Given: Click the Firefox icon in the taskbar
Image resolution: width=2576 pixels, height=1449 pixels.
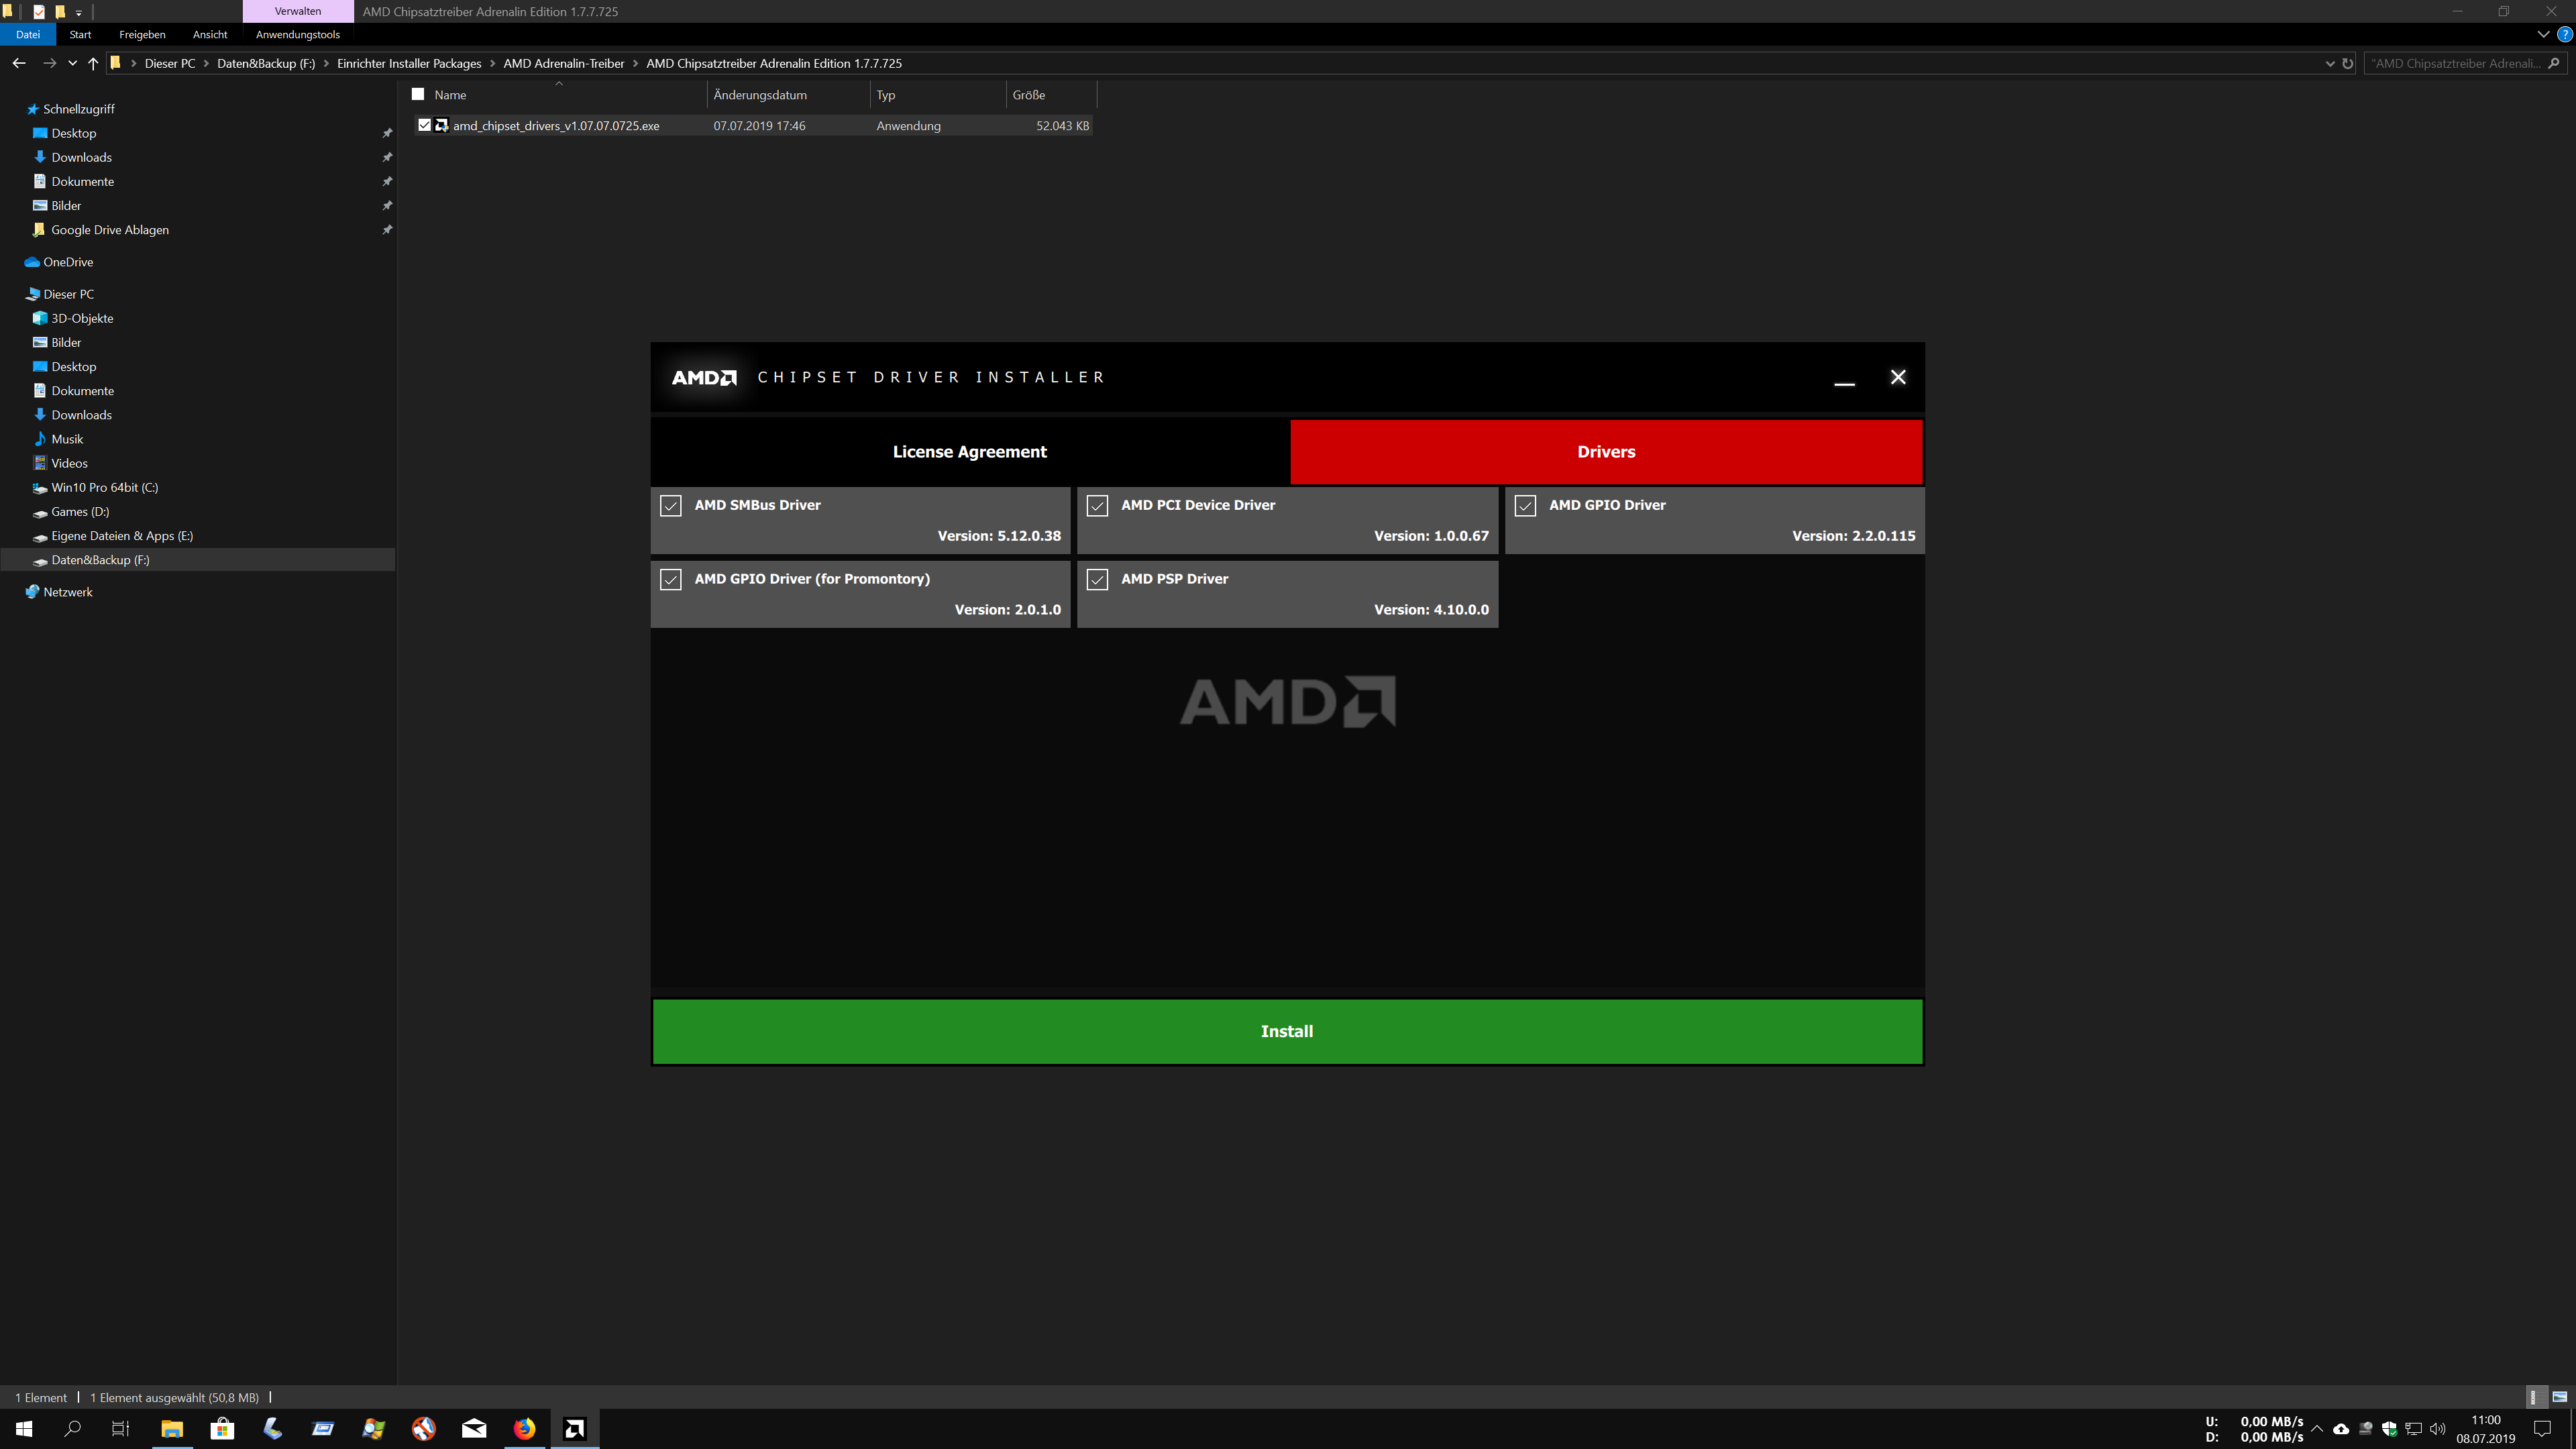Looking at the screenshot, I should [x=524, y=1428].
